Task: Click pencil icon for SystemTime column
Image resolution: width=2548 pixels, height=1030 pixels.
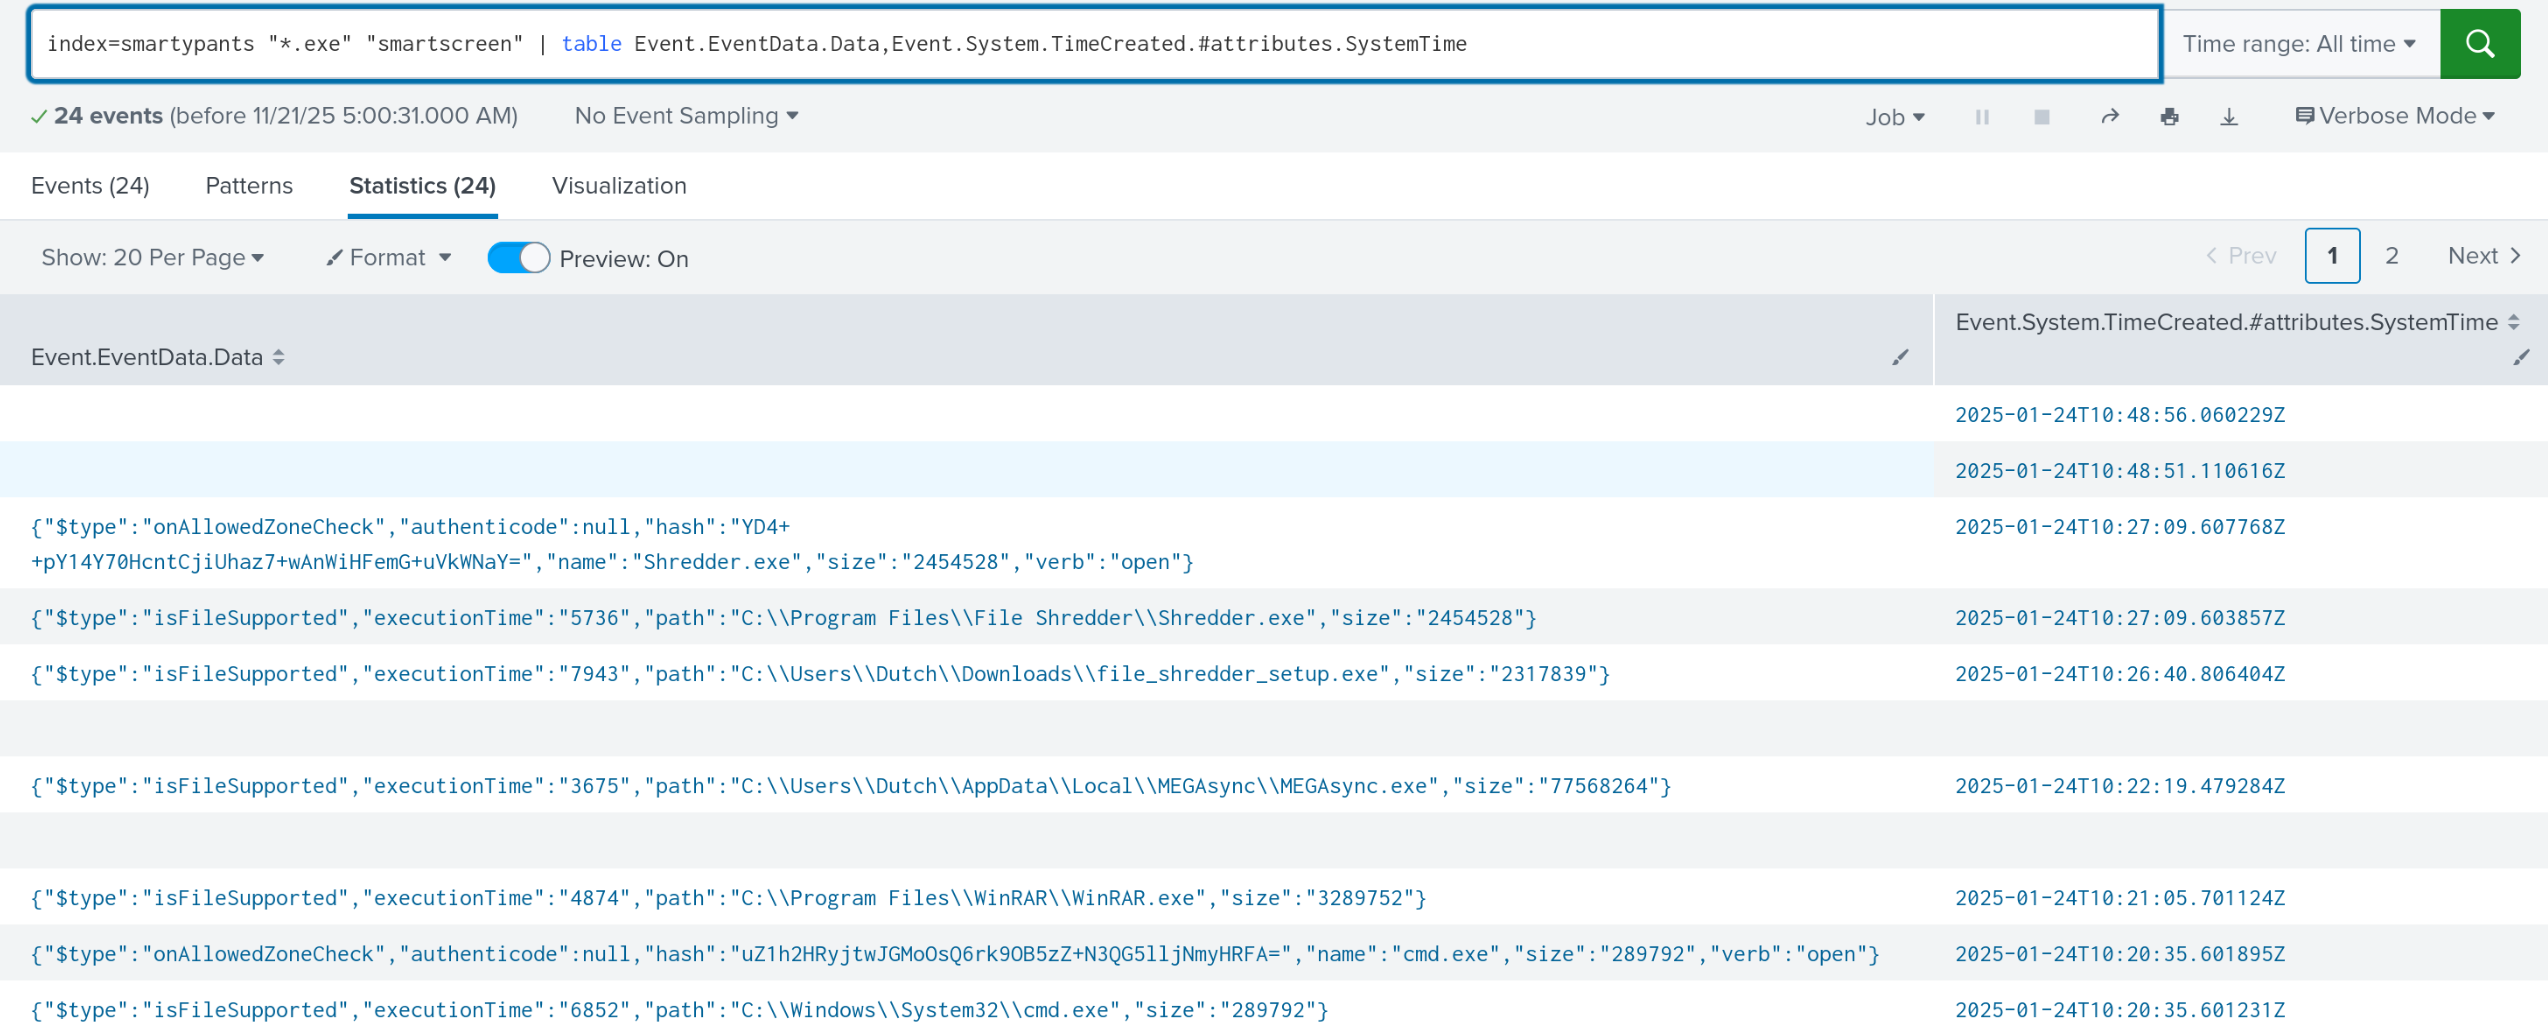Action: [x=2521, y=358]
